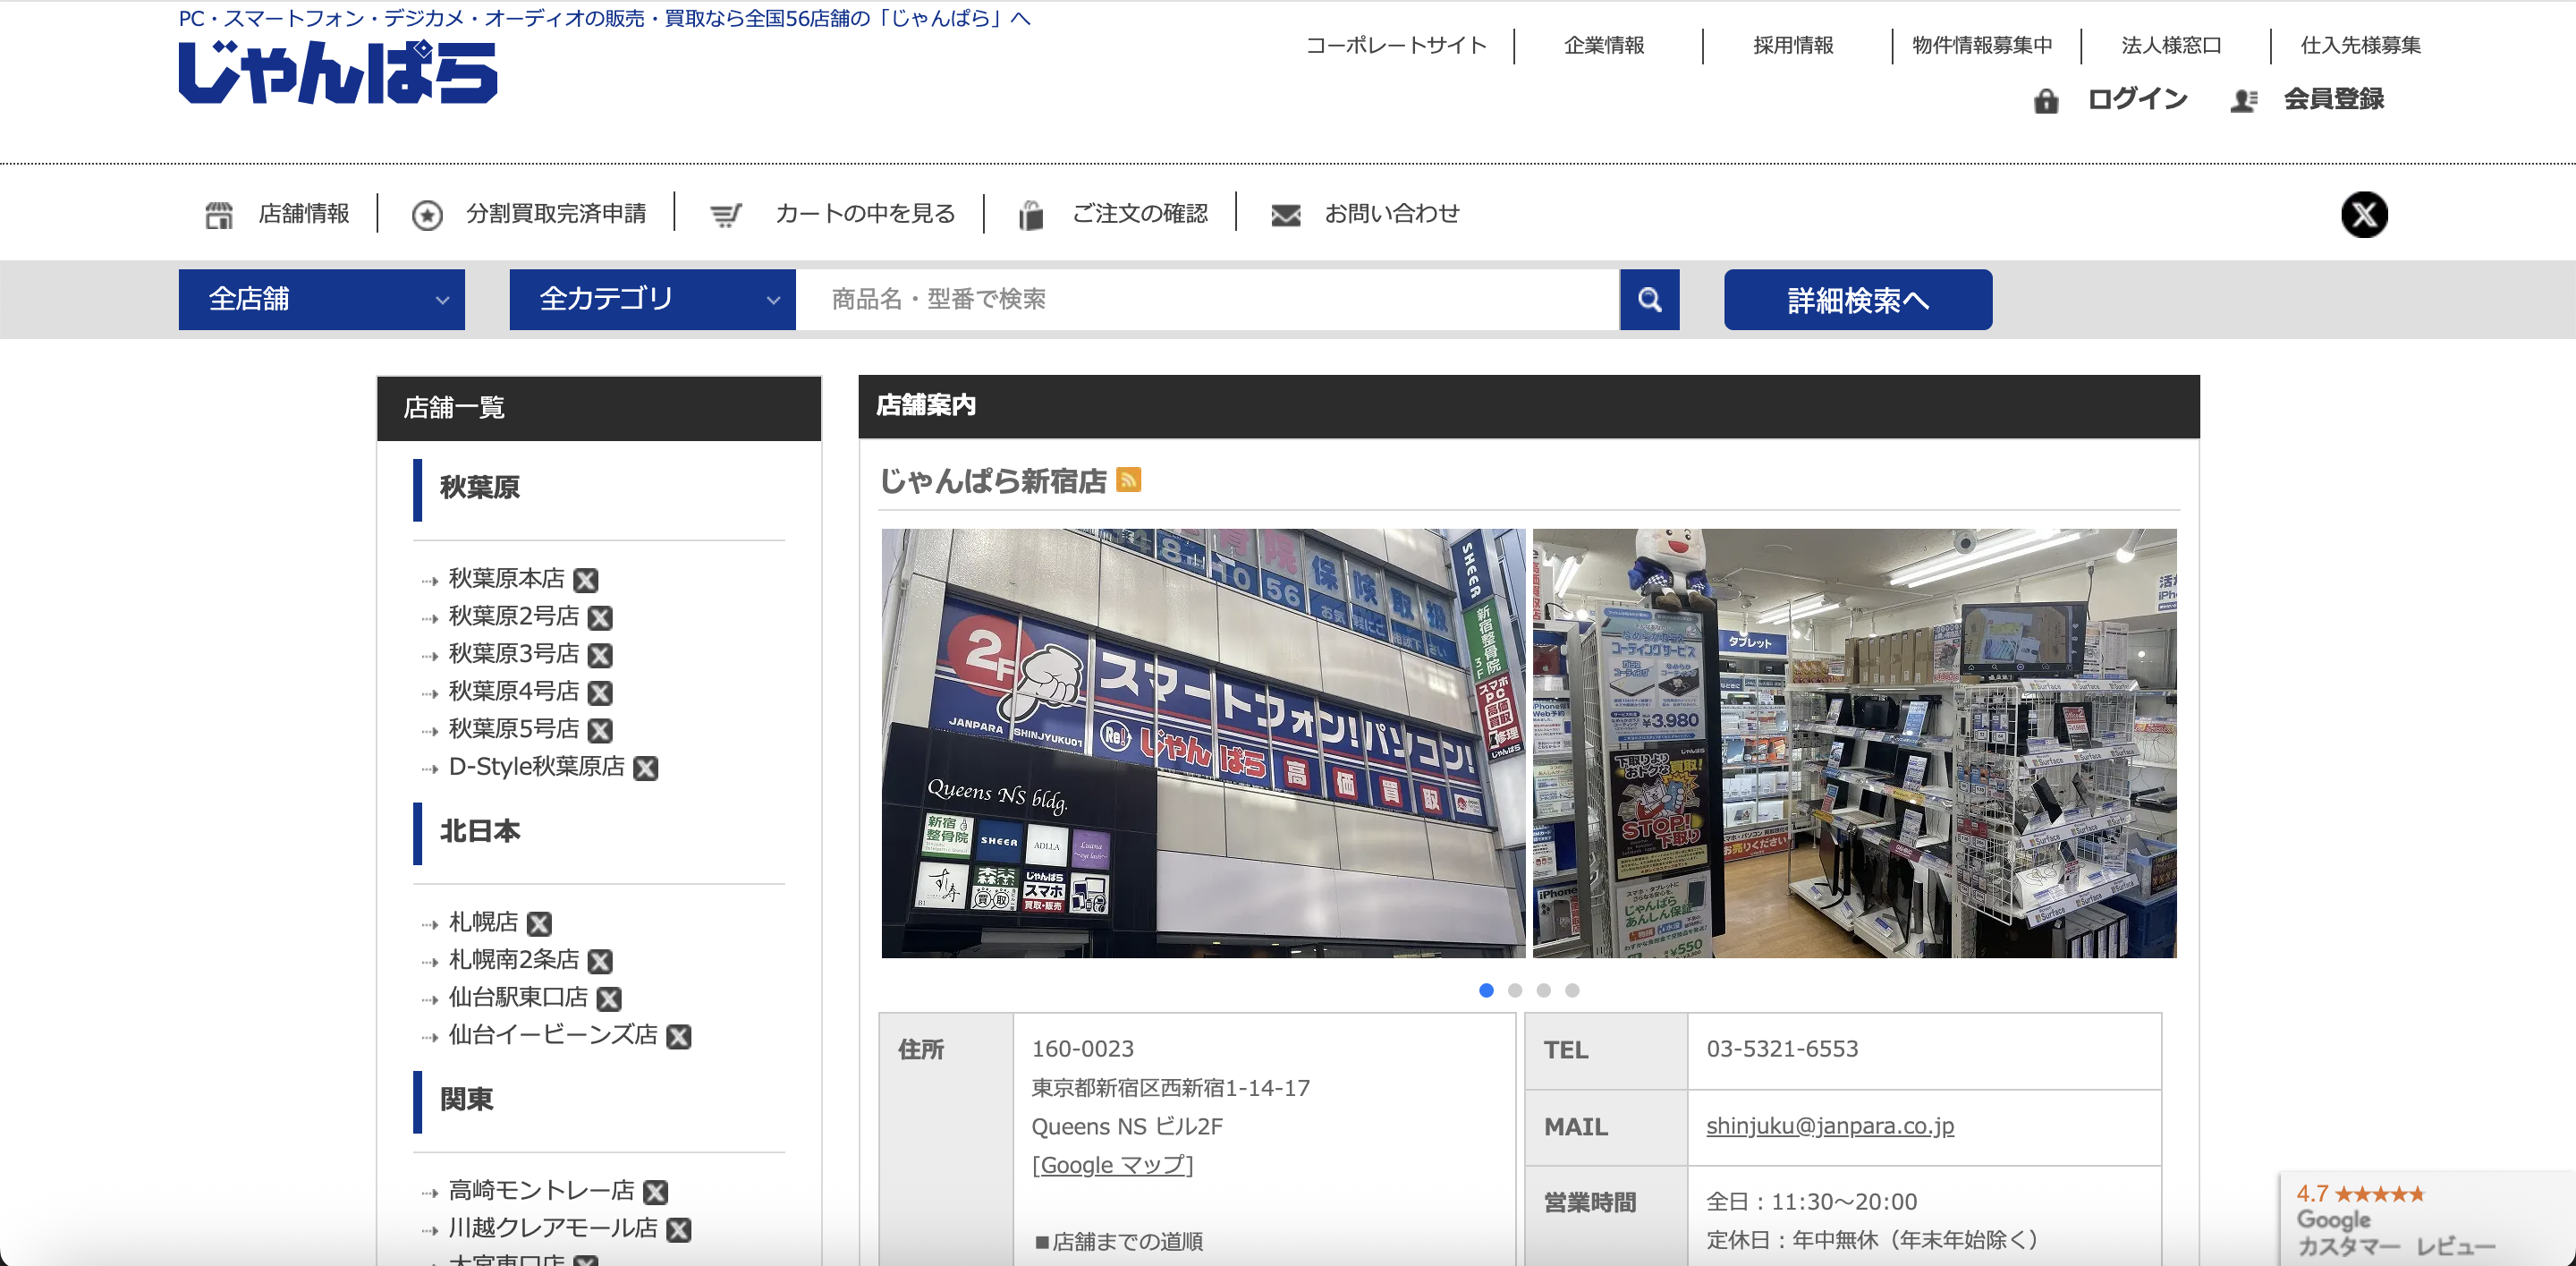Click the member registration person icon

(2244, 100)
